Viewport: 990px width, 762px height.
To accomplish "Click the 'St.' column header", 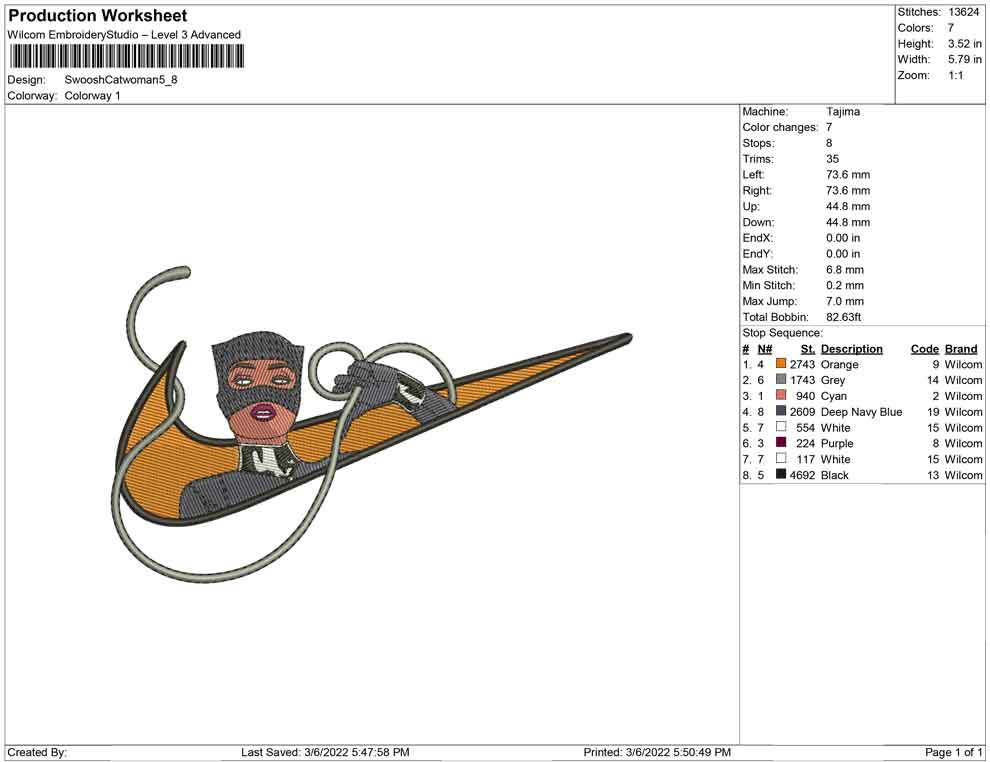I will click(x=808, y=349).
